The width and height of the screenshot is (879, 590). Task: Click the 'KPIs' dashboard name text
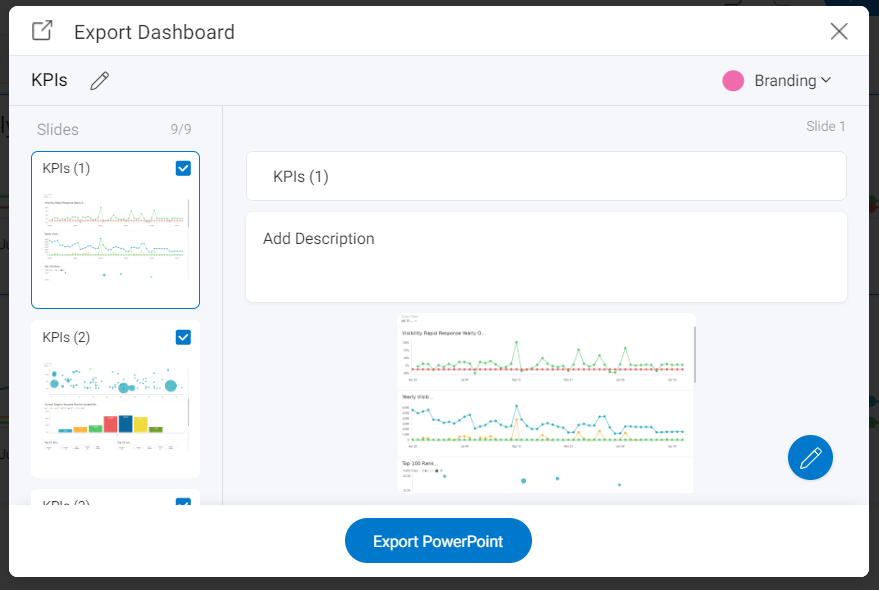(49, 80)
